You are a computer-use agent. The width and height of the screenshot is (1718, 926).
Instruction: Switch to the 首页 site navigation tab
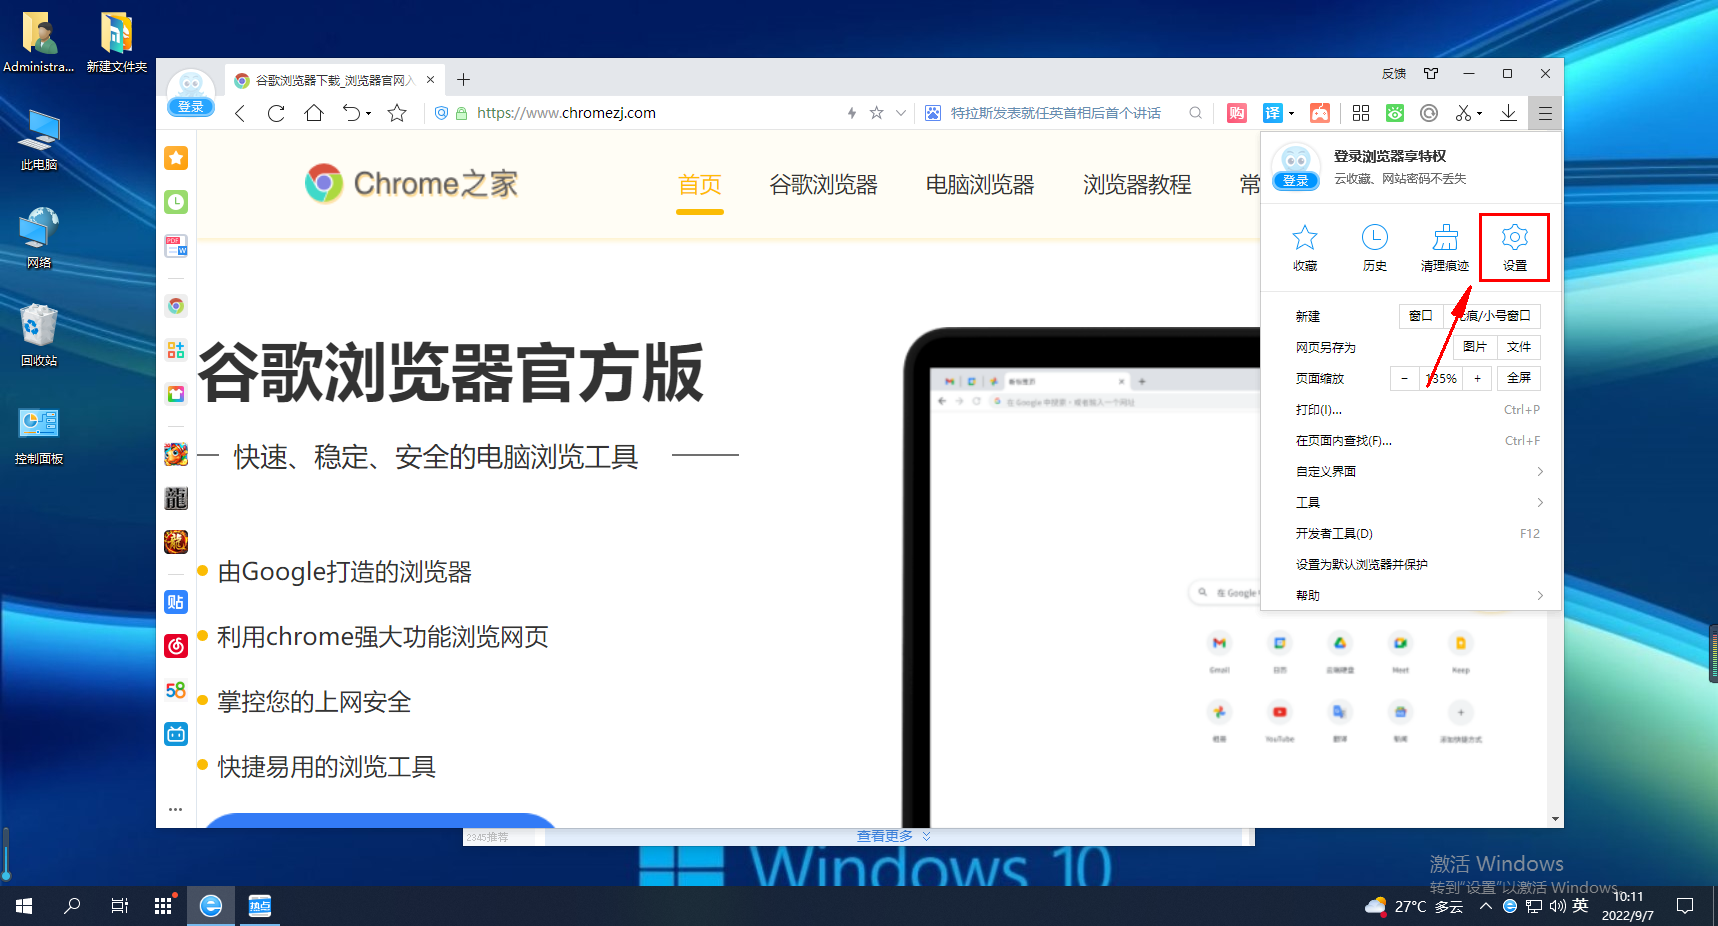tap(699, 185)
